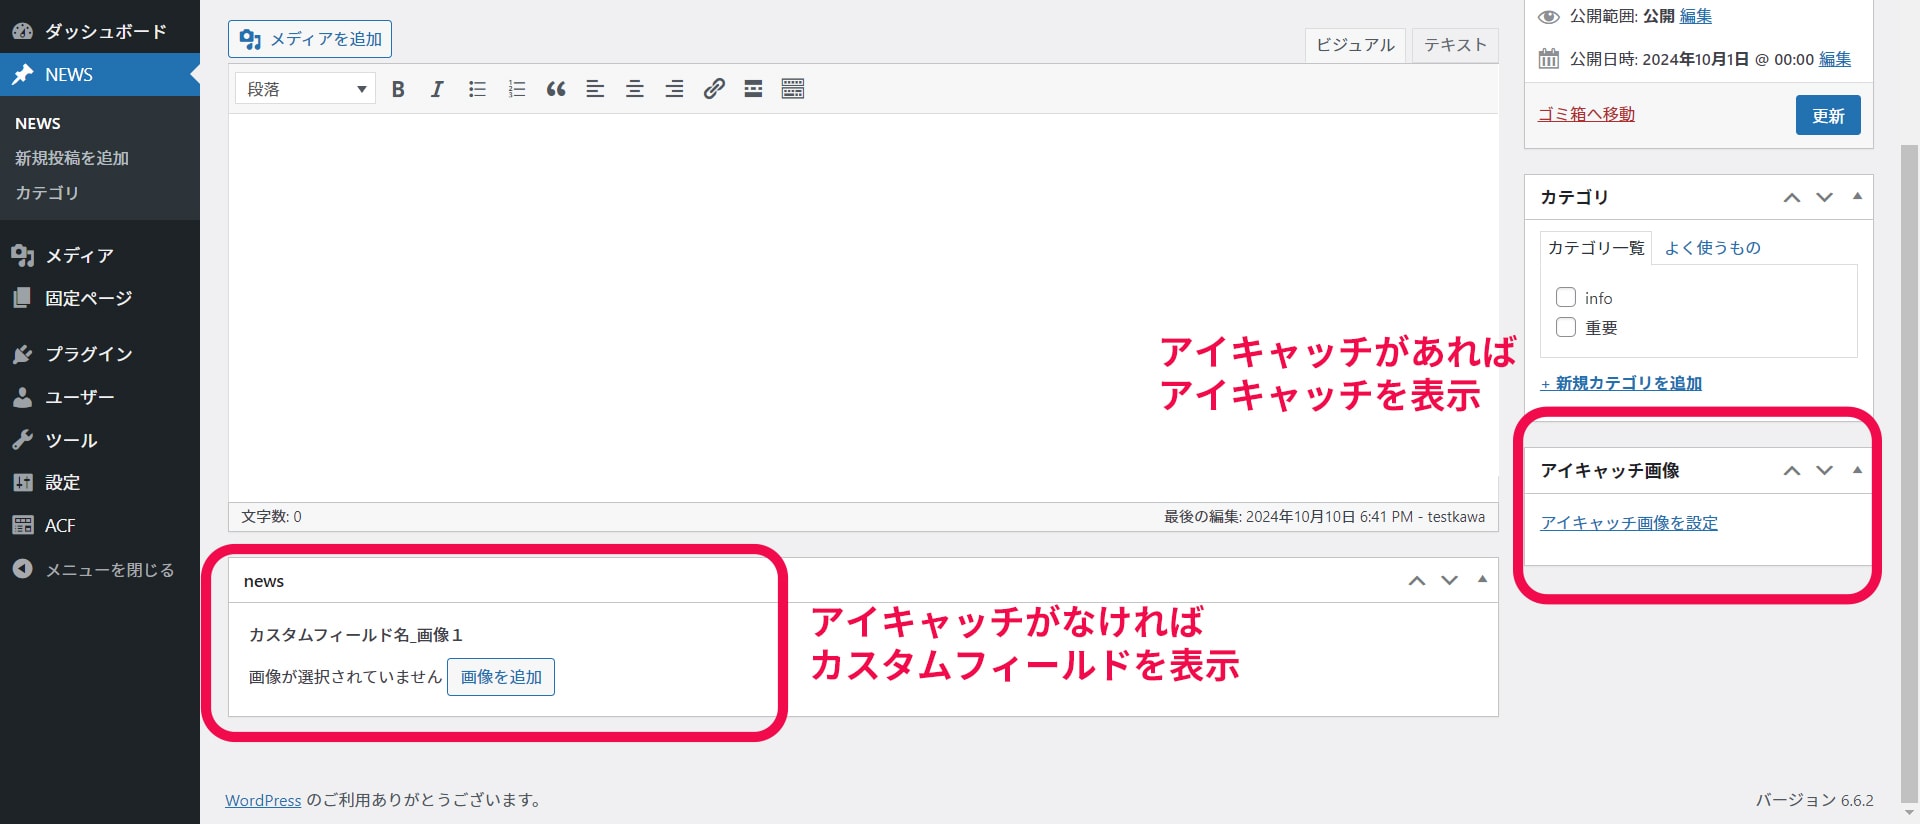Open メディア in the sidebar

click(100, 255)
